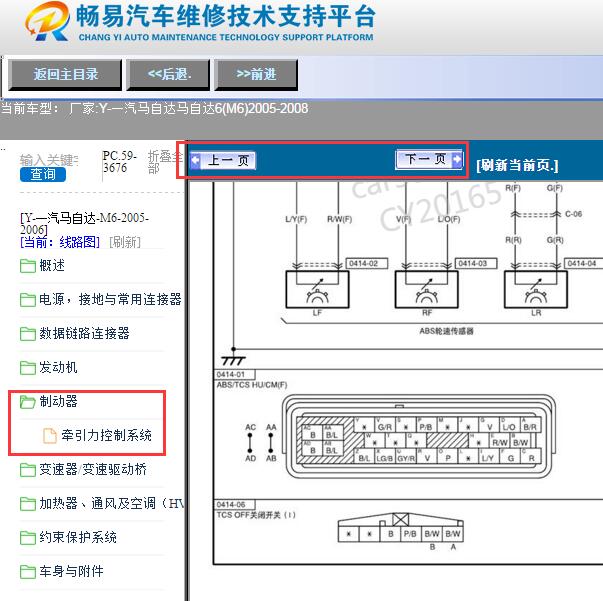Screen dimensions: 603x601
Task: Click the folder icon beside 数据链路连接器
Action: pos(28,333)
